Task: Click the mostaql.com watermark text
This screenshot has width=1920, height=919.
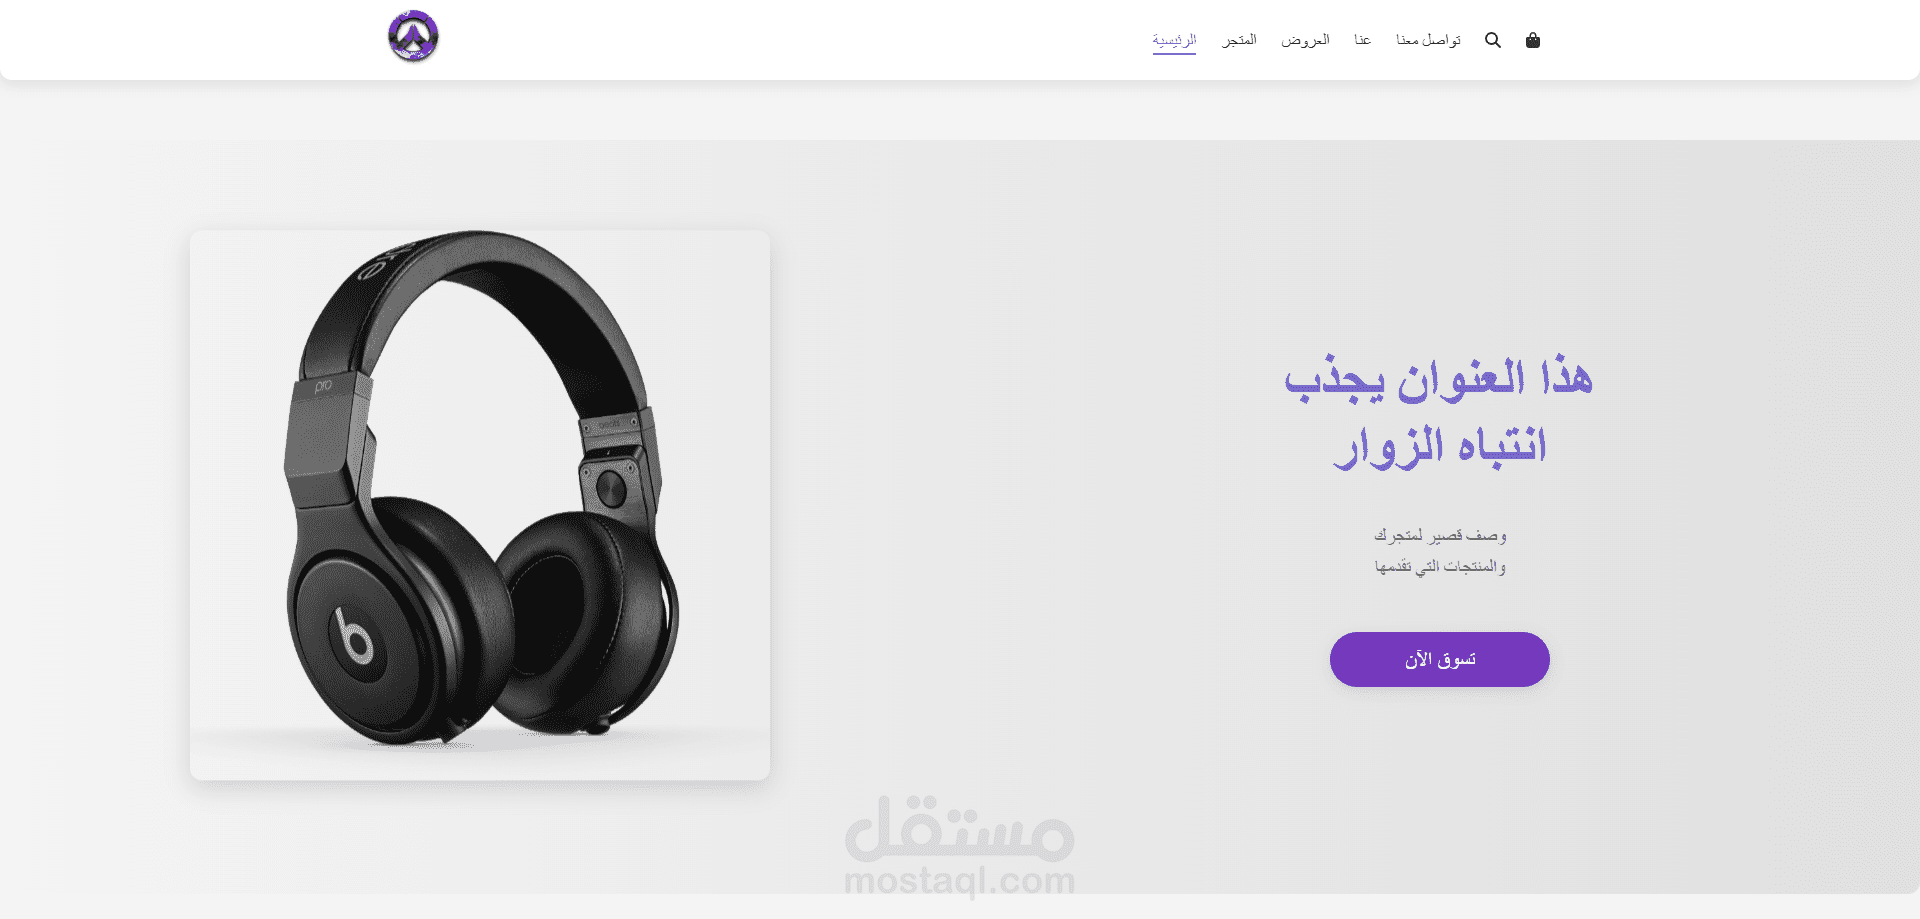Action: coord(960,881)
